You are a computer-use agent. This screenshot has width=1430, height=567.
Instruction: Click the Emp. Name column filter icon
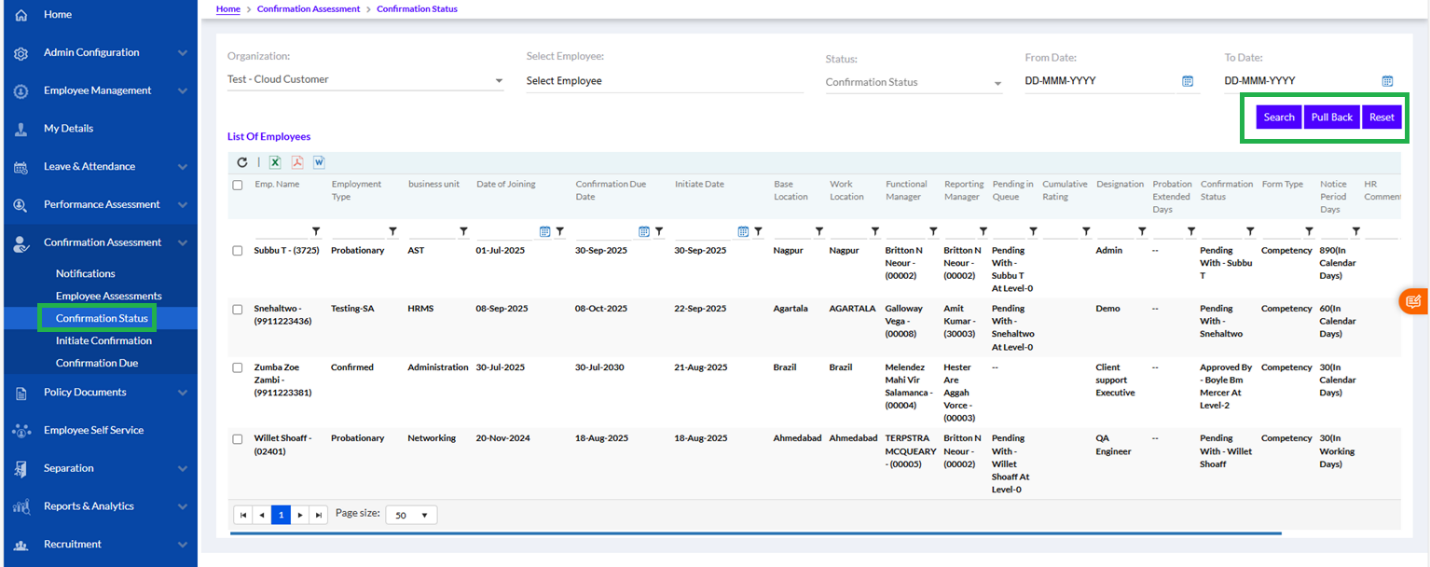point(316,231)
